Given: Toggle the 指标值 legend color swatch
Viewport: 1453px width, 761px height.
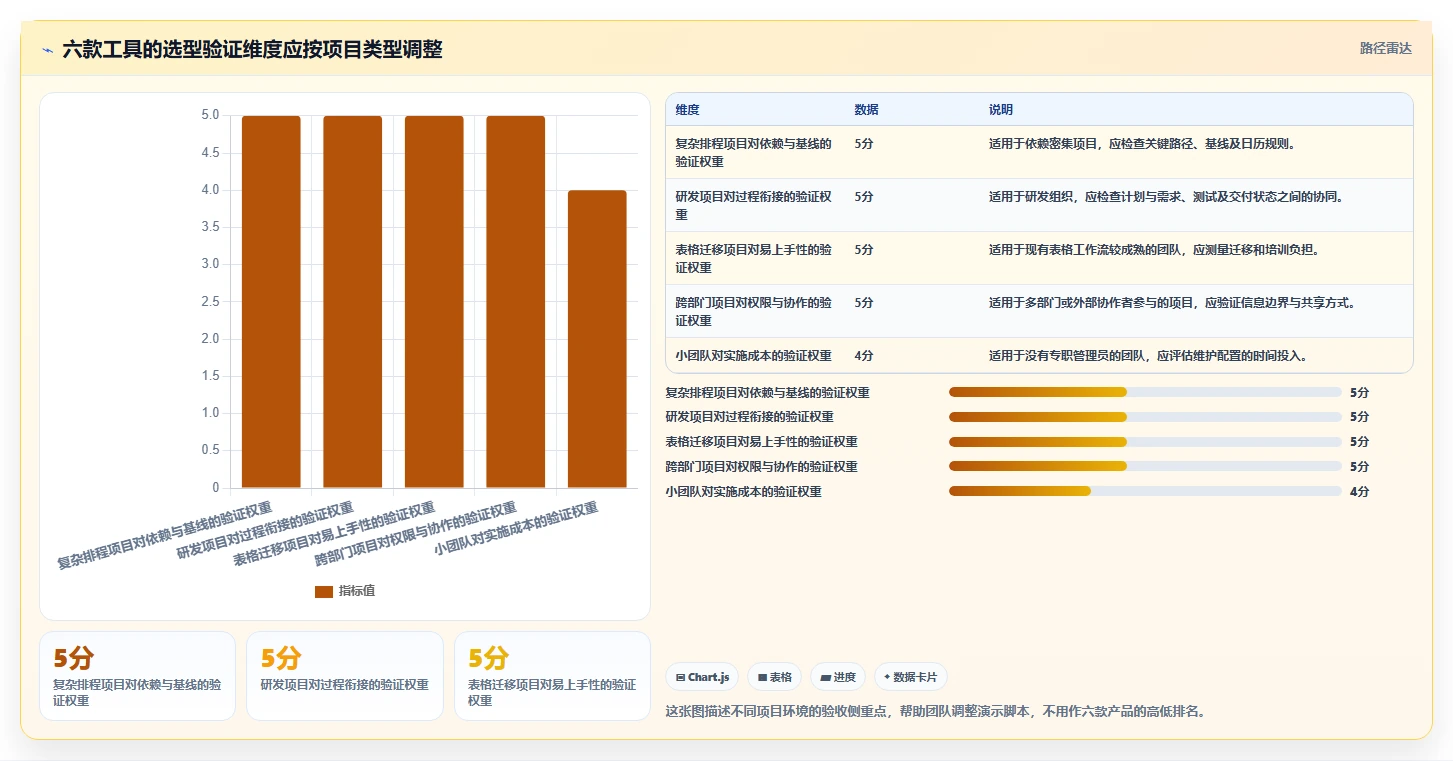Looking at the screenshot, I should pos(323,591).
